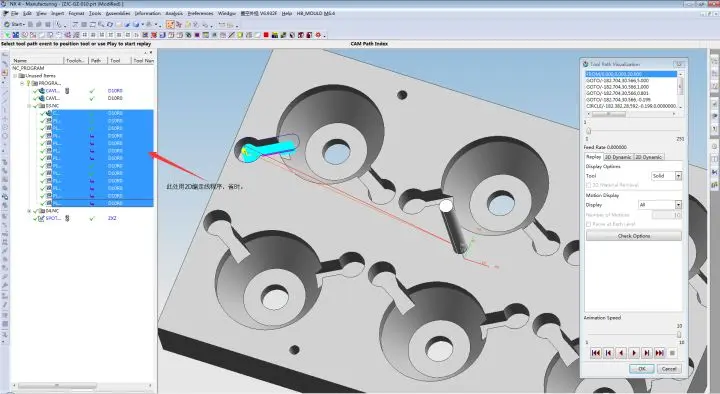The height and width of the screenshot is (394, 720).
Task: Click the Animation Speed slider thumb
Action: coord(679,334)
